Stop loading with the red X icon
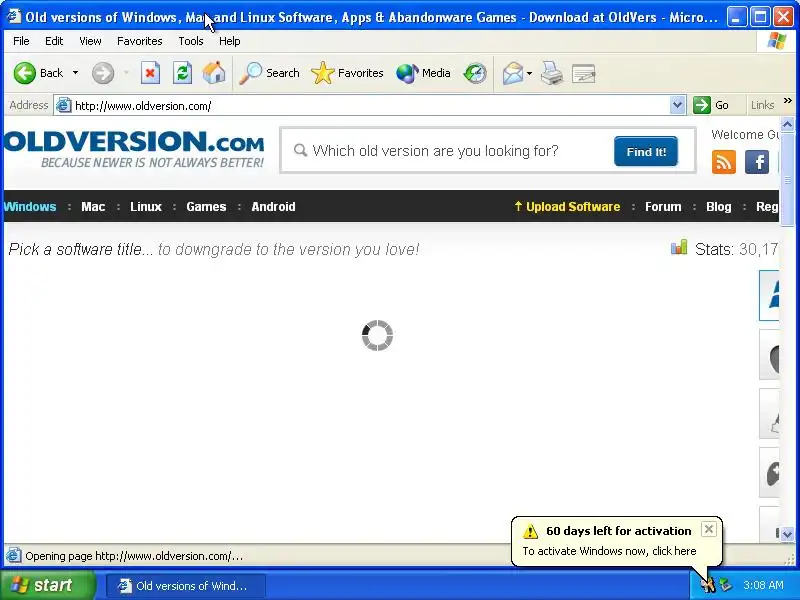This screenshot has width=800, height=600. click(150, 73)
